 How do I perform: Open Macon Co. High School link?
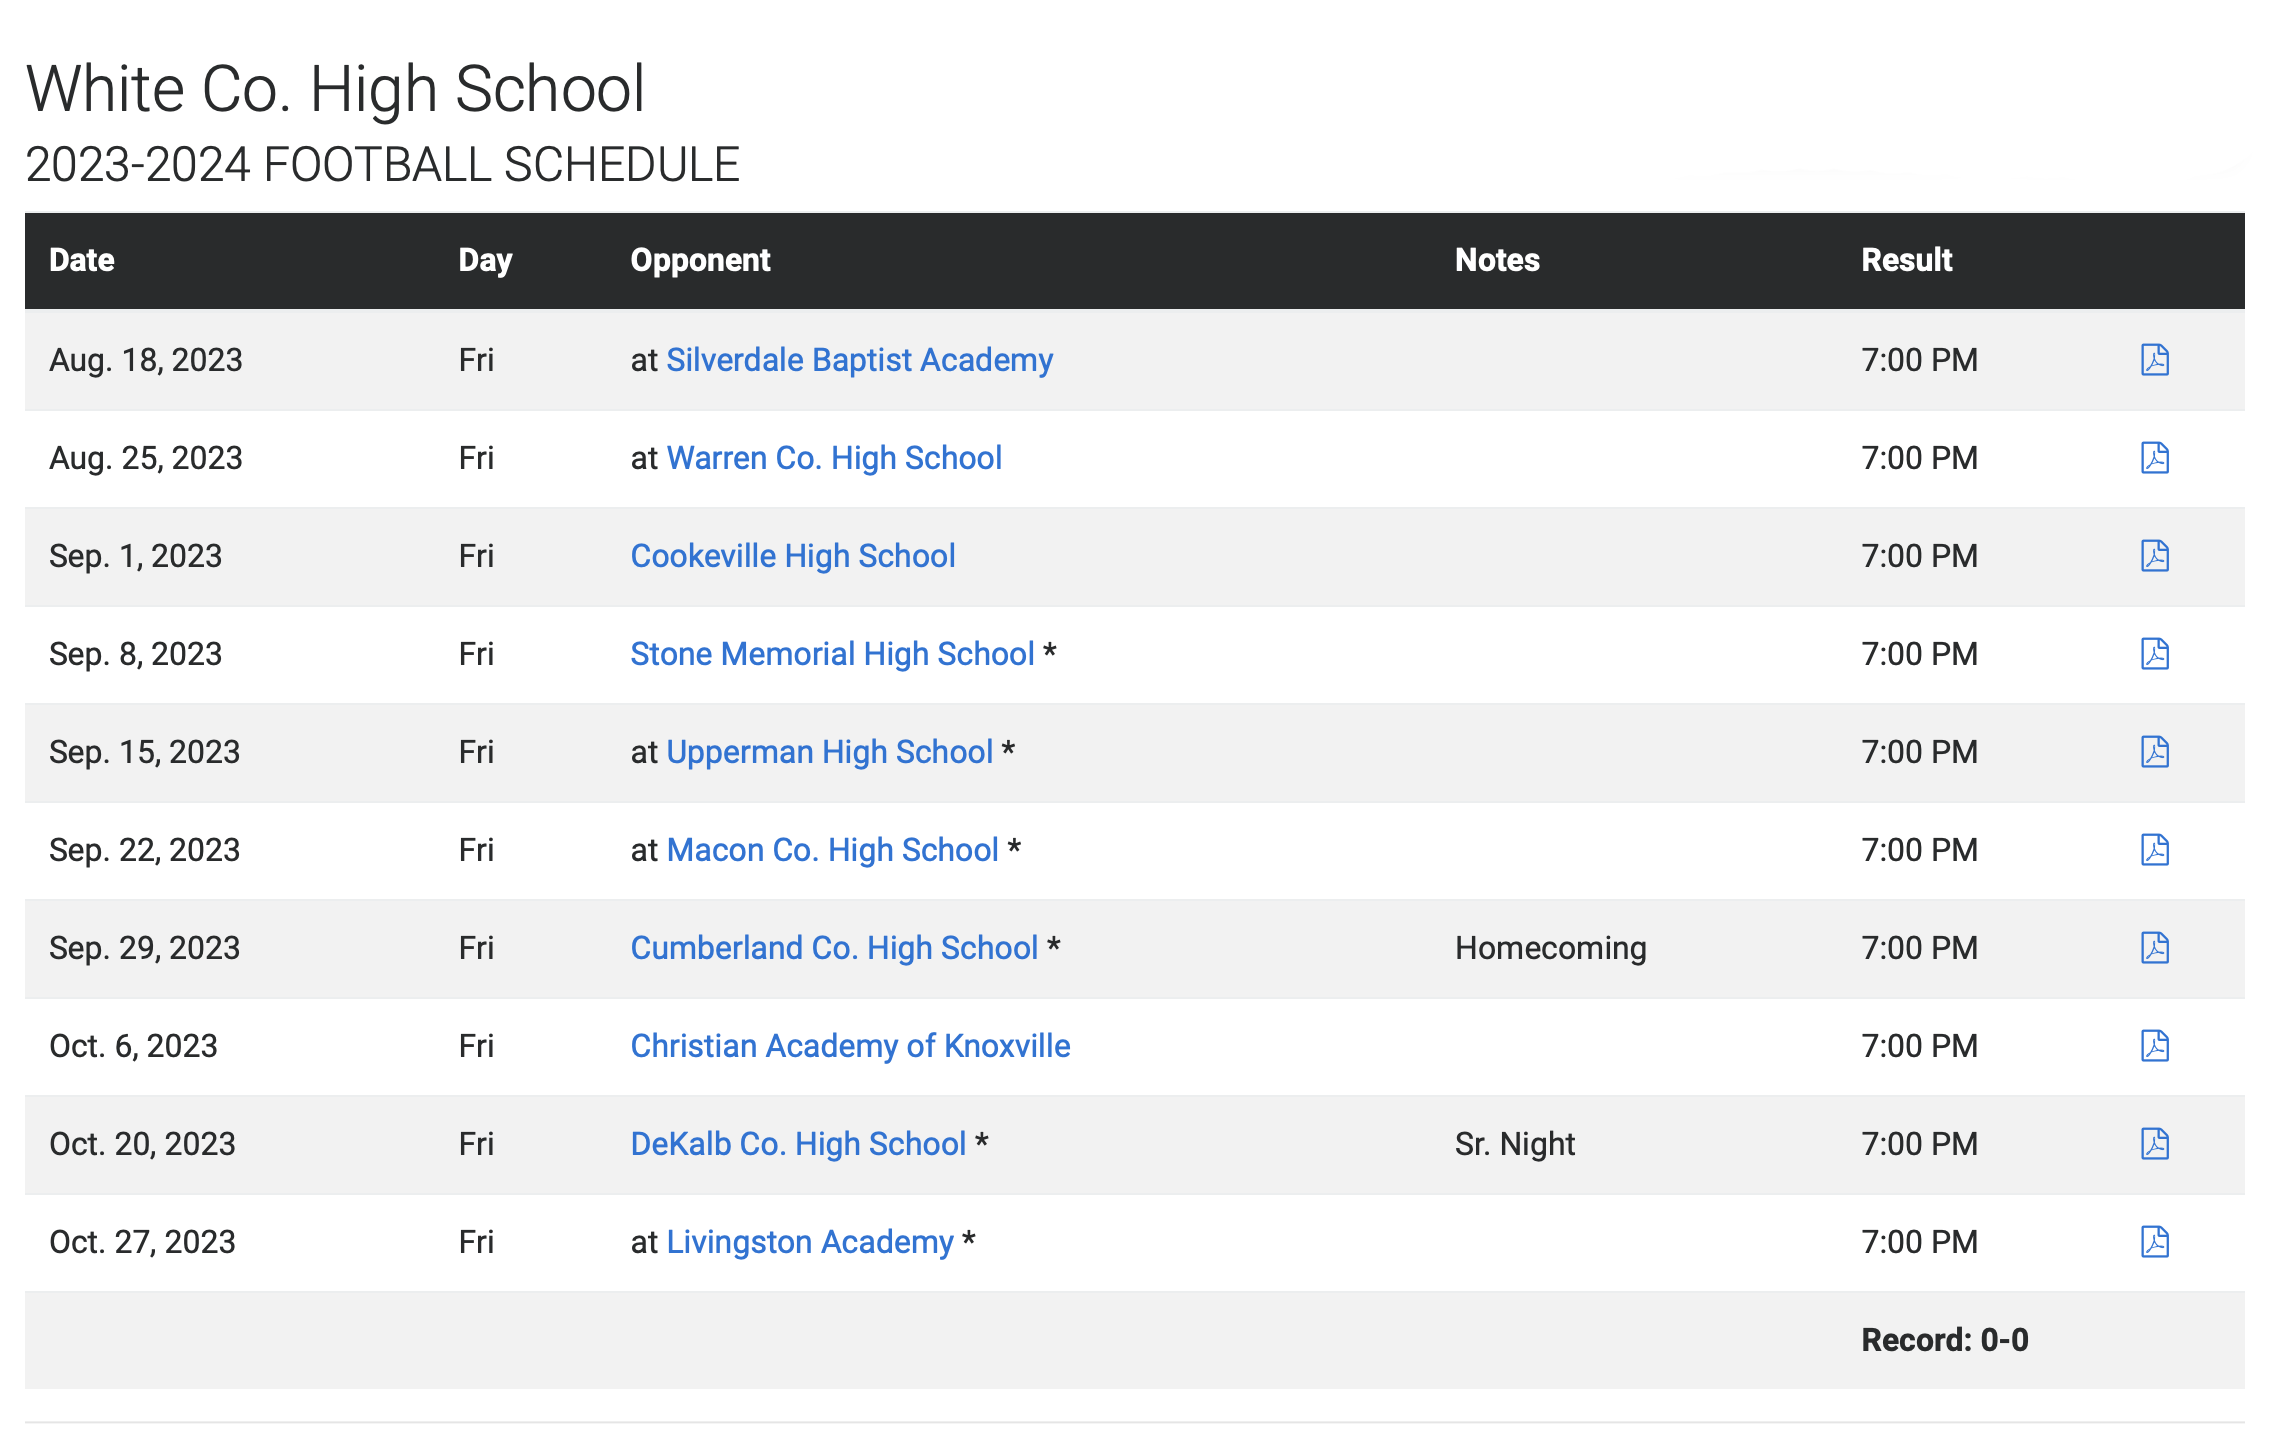click(x=832, y=850)
